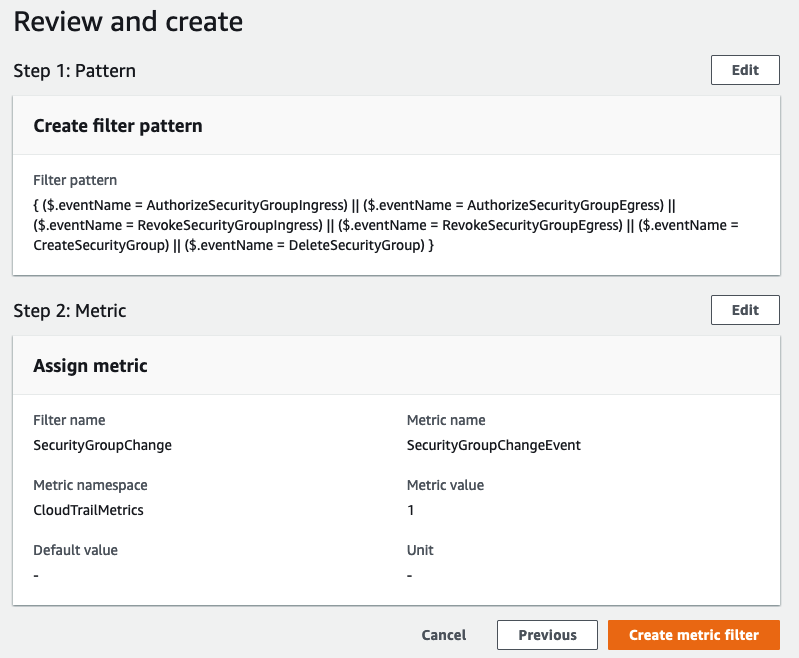Click the Review and create heading
Screen dimensions: 799x658
tap(128, 22)
